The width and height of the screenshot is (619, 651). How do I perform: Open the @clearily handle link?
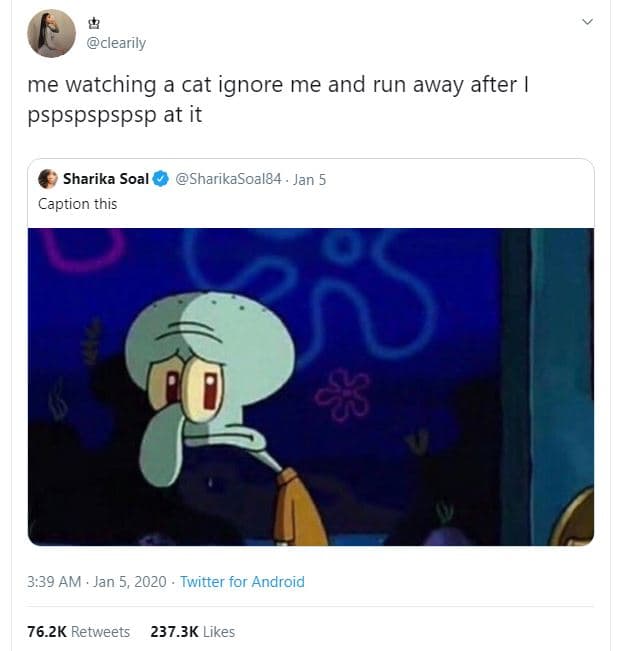(x=116, y=43)
